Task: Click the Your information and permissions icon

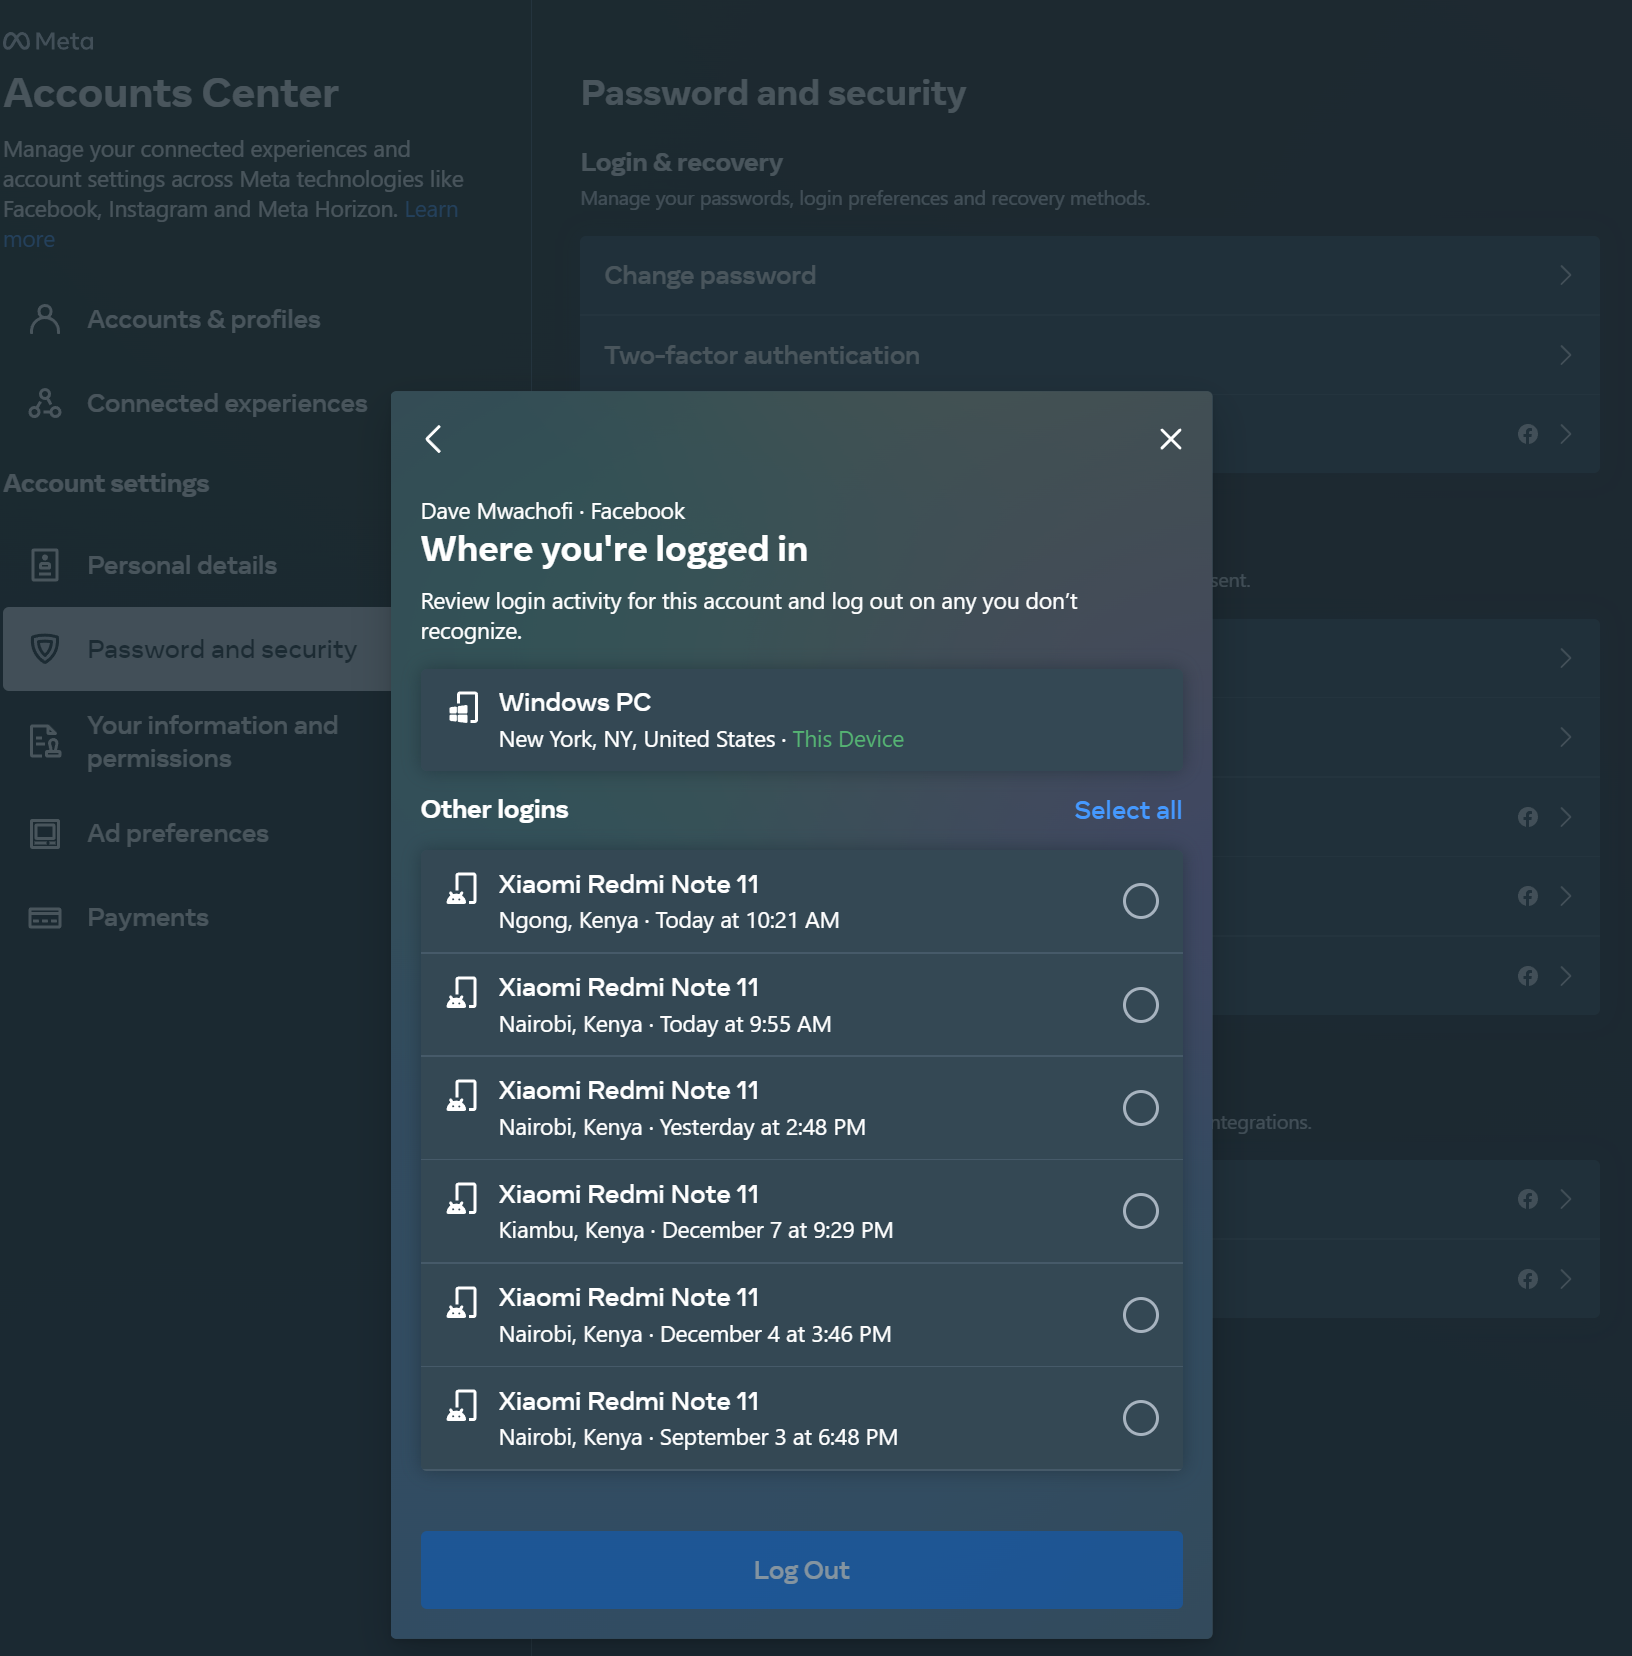Action: [45, 741]
